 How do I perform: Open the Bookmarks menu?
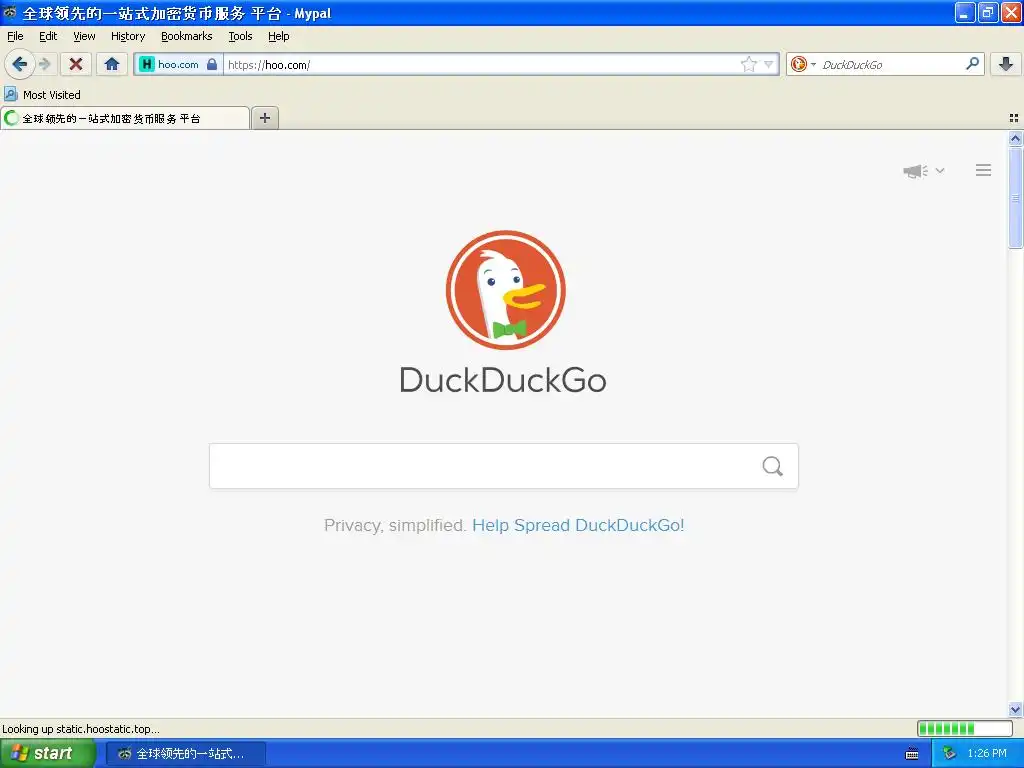[187, 36]
